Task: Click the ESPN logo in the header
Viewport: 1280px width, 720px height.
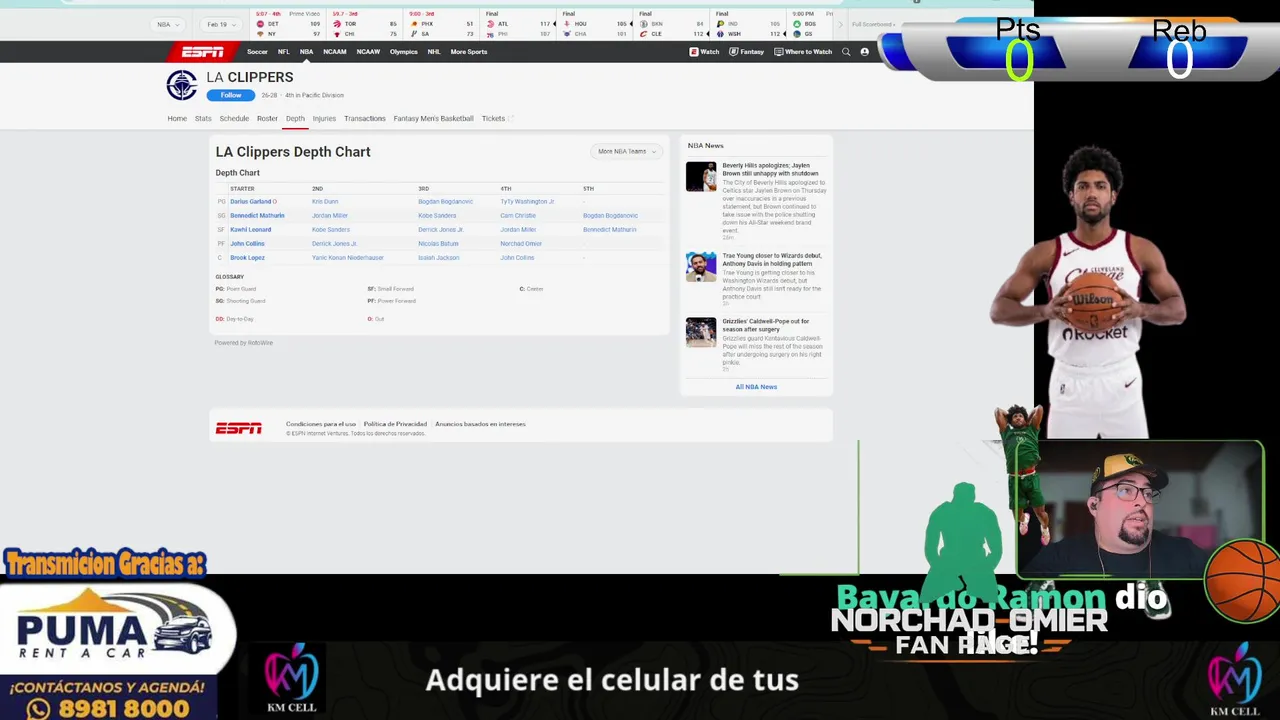Action: [202, 52]
